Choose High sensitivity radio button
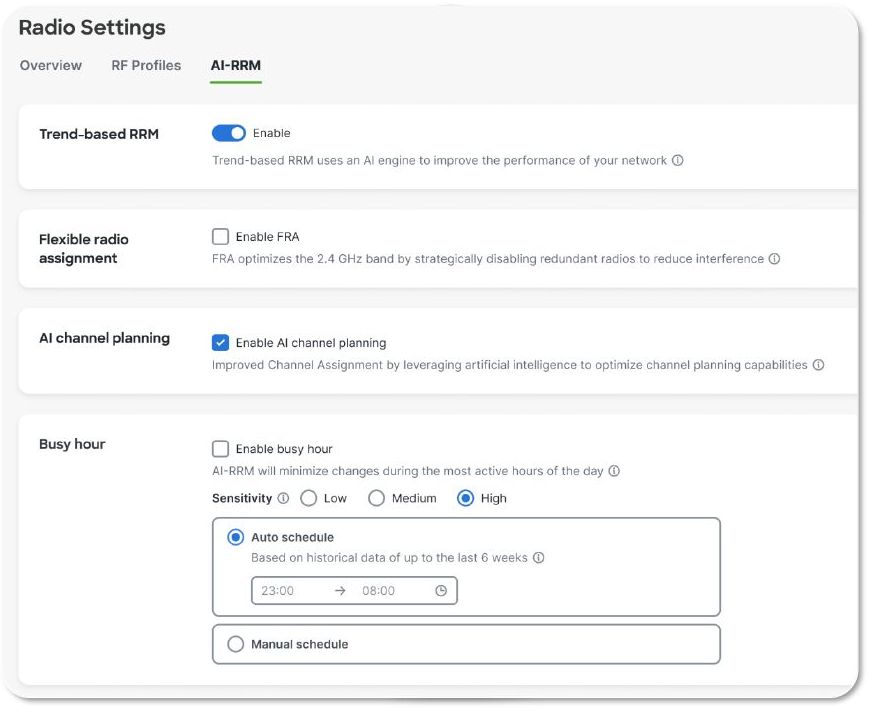This screenshot has height=716, width=872. [465, 498]
